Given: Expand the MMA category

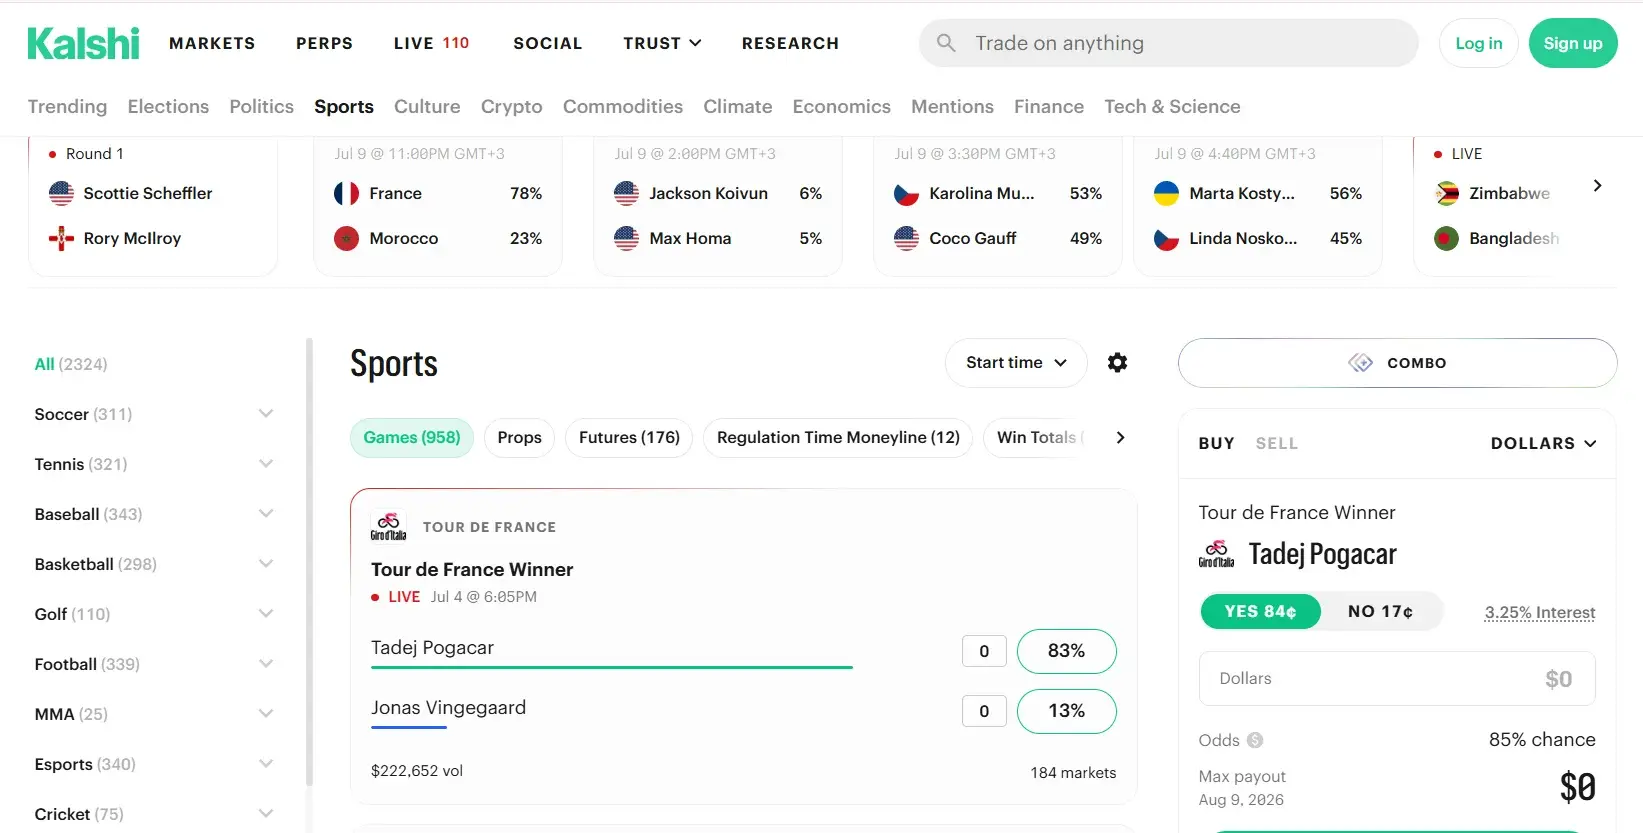Looking at the screenshot, I should click(x=266, y=714).
